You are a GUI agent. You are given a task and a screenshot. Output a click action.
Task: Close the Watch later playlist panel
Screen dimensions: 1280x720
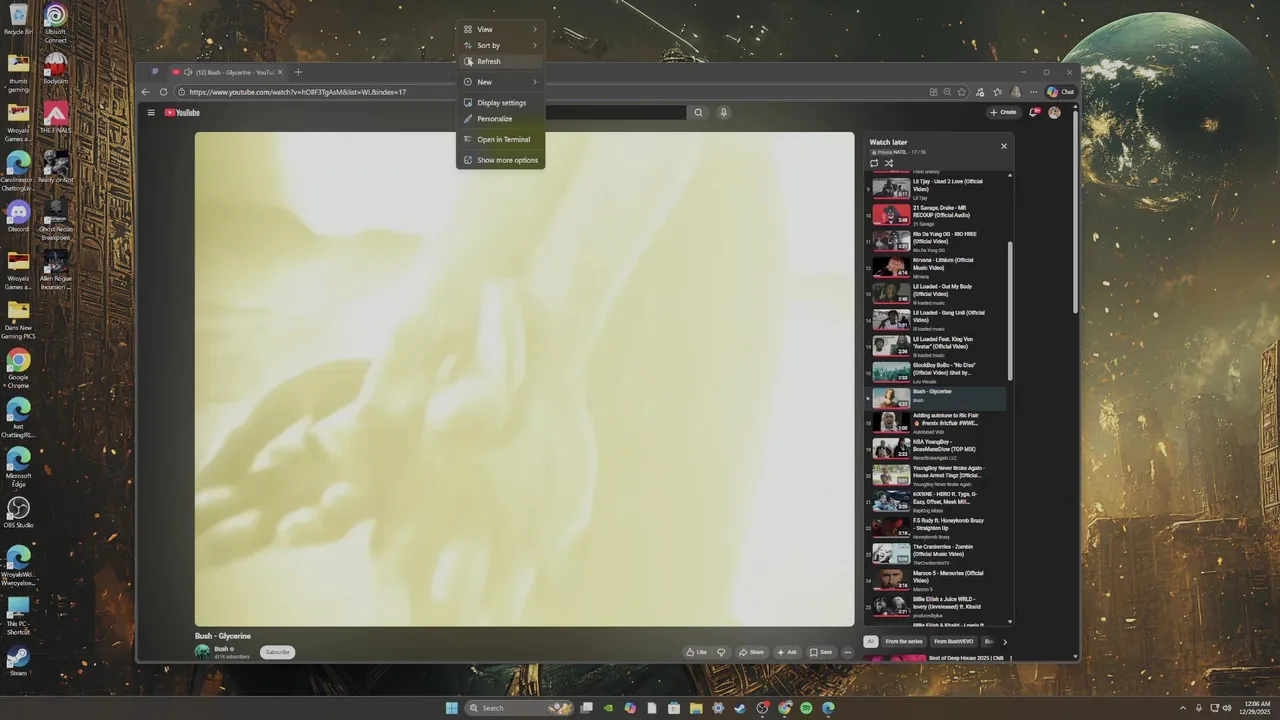pos(1004,146)
